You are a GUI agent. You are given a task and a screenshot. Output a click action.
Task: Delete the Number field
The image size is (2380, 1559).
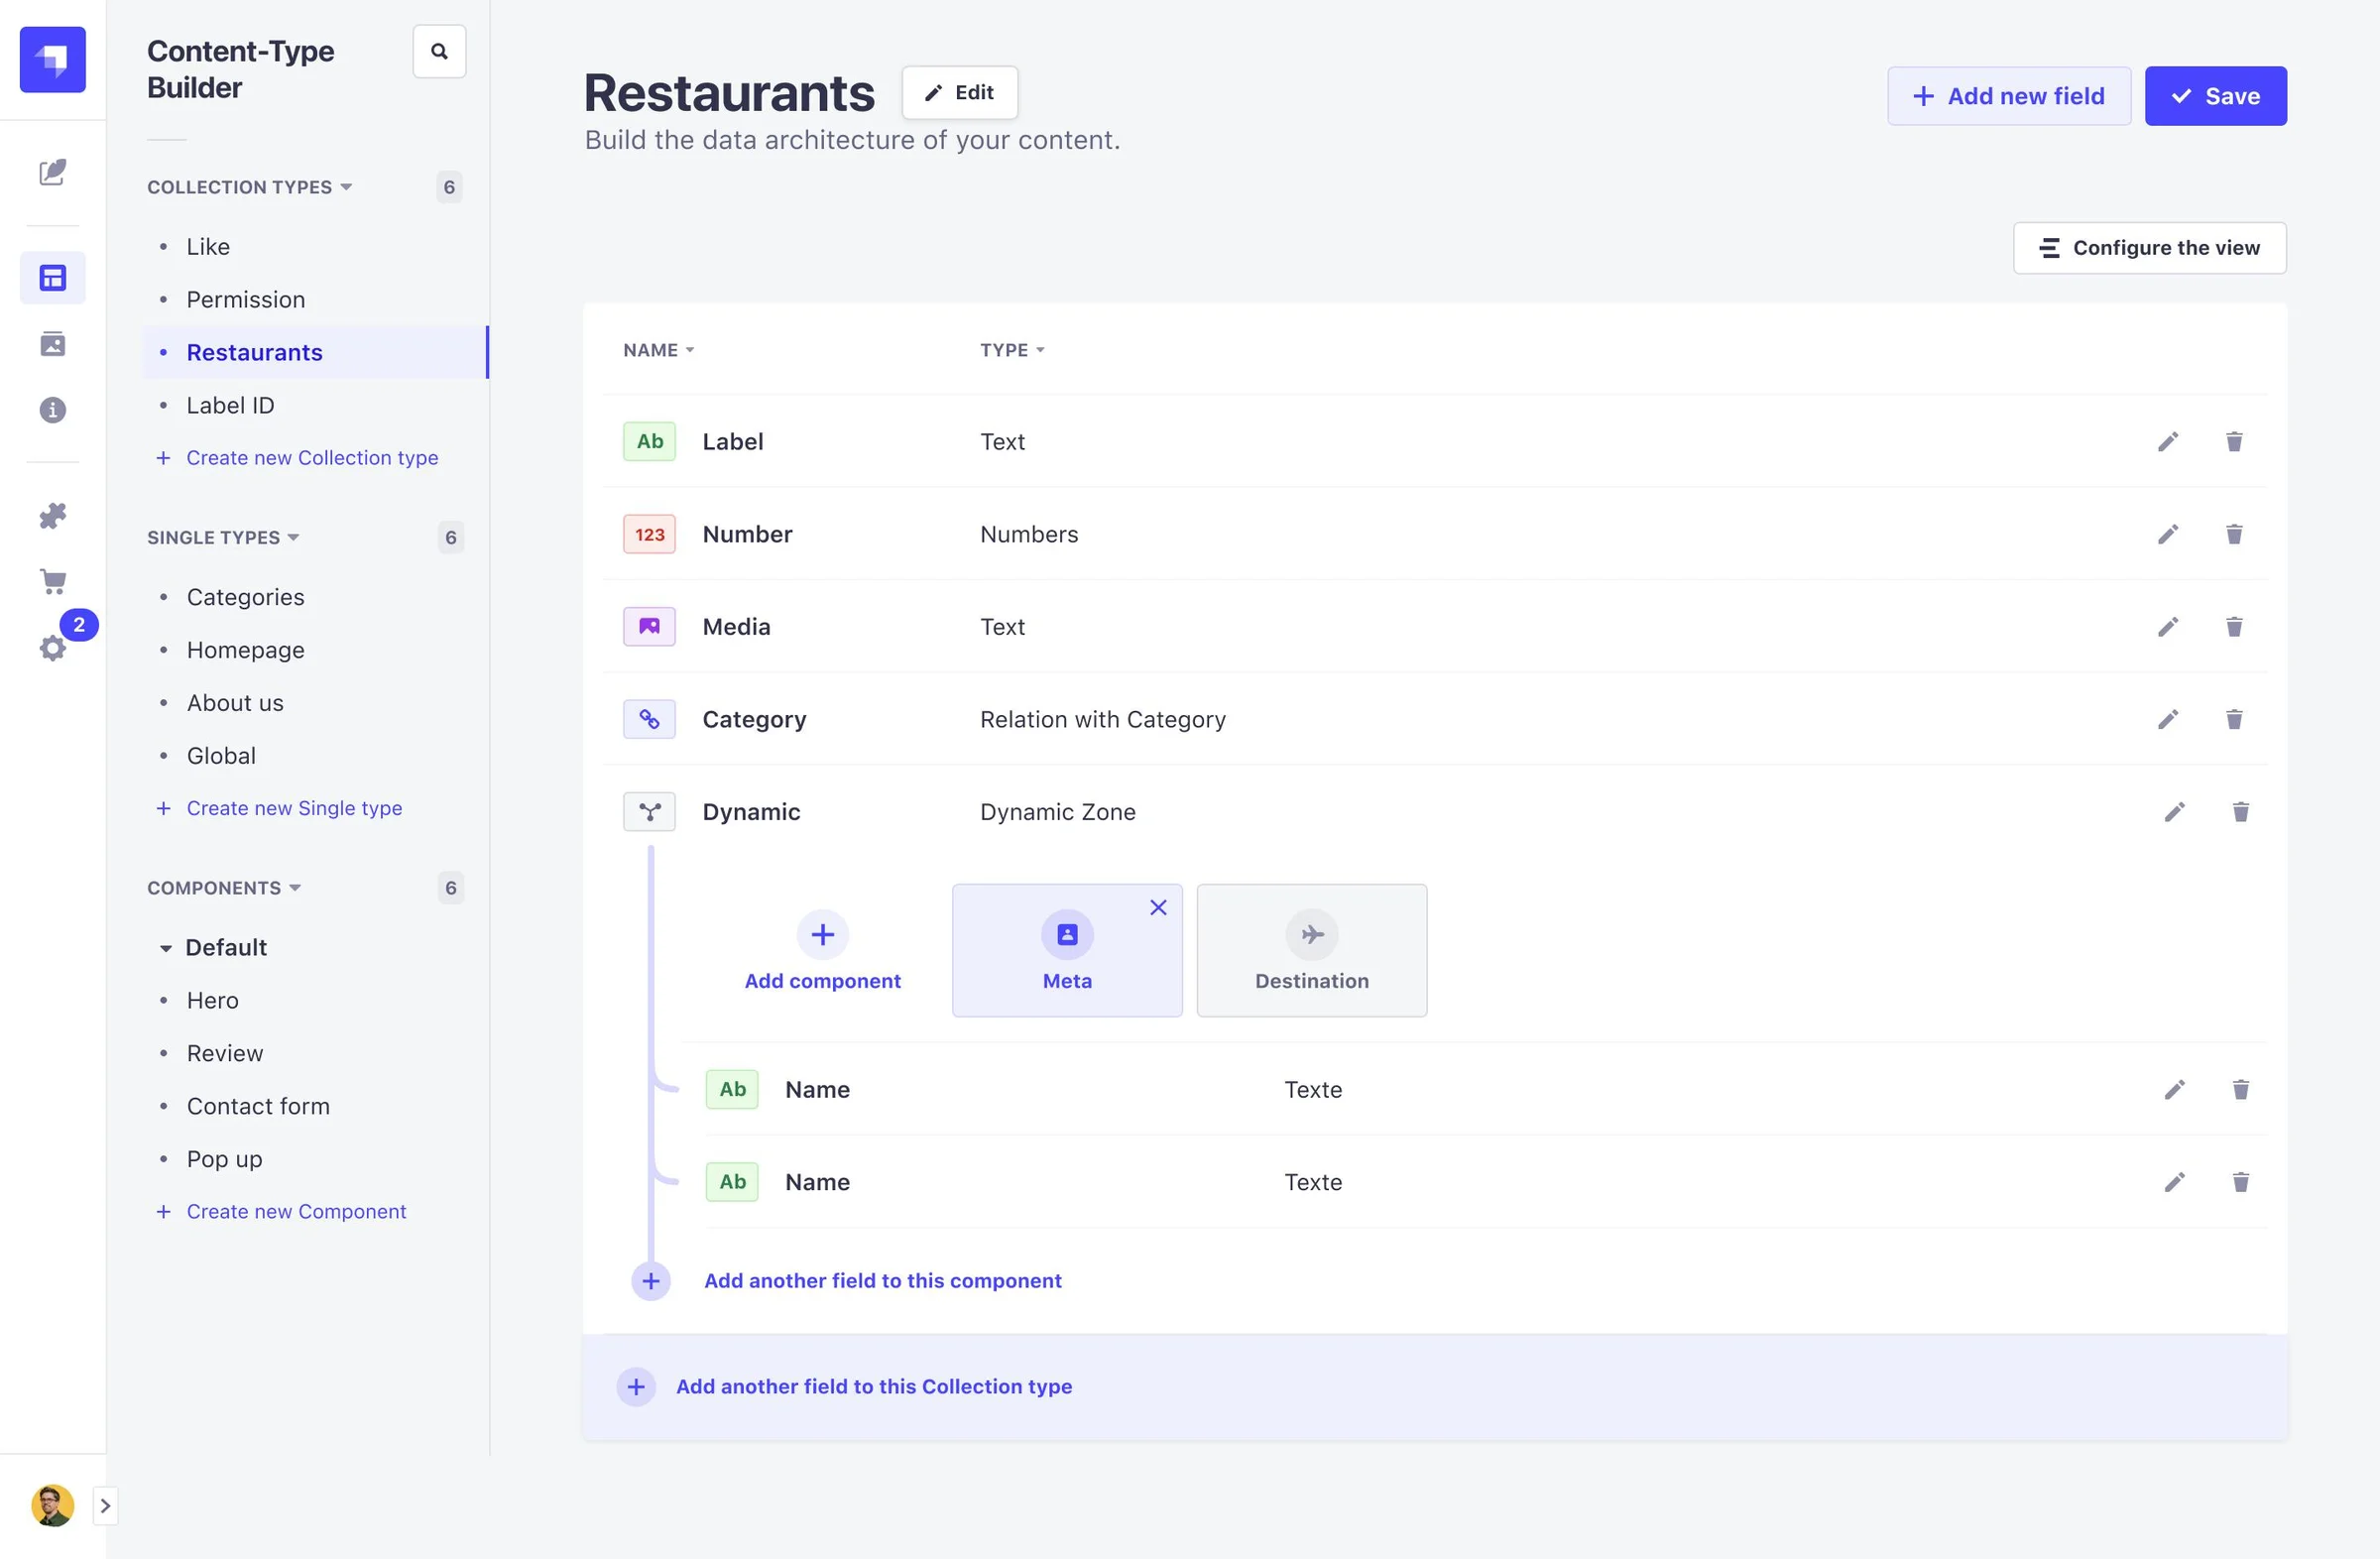2234,534
